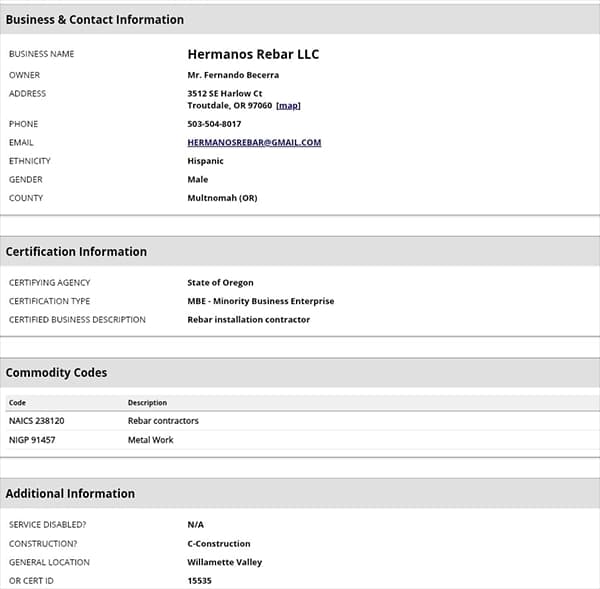The image size is (600, 589).
Task: Click the Certification Information section header
Action: pos(76,251)
